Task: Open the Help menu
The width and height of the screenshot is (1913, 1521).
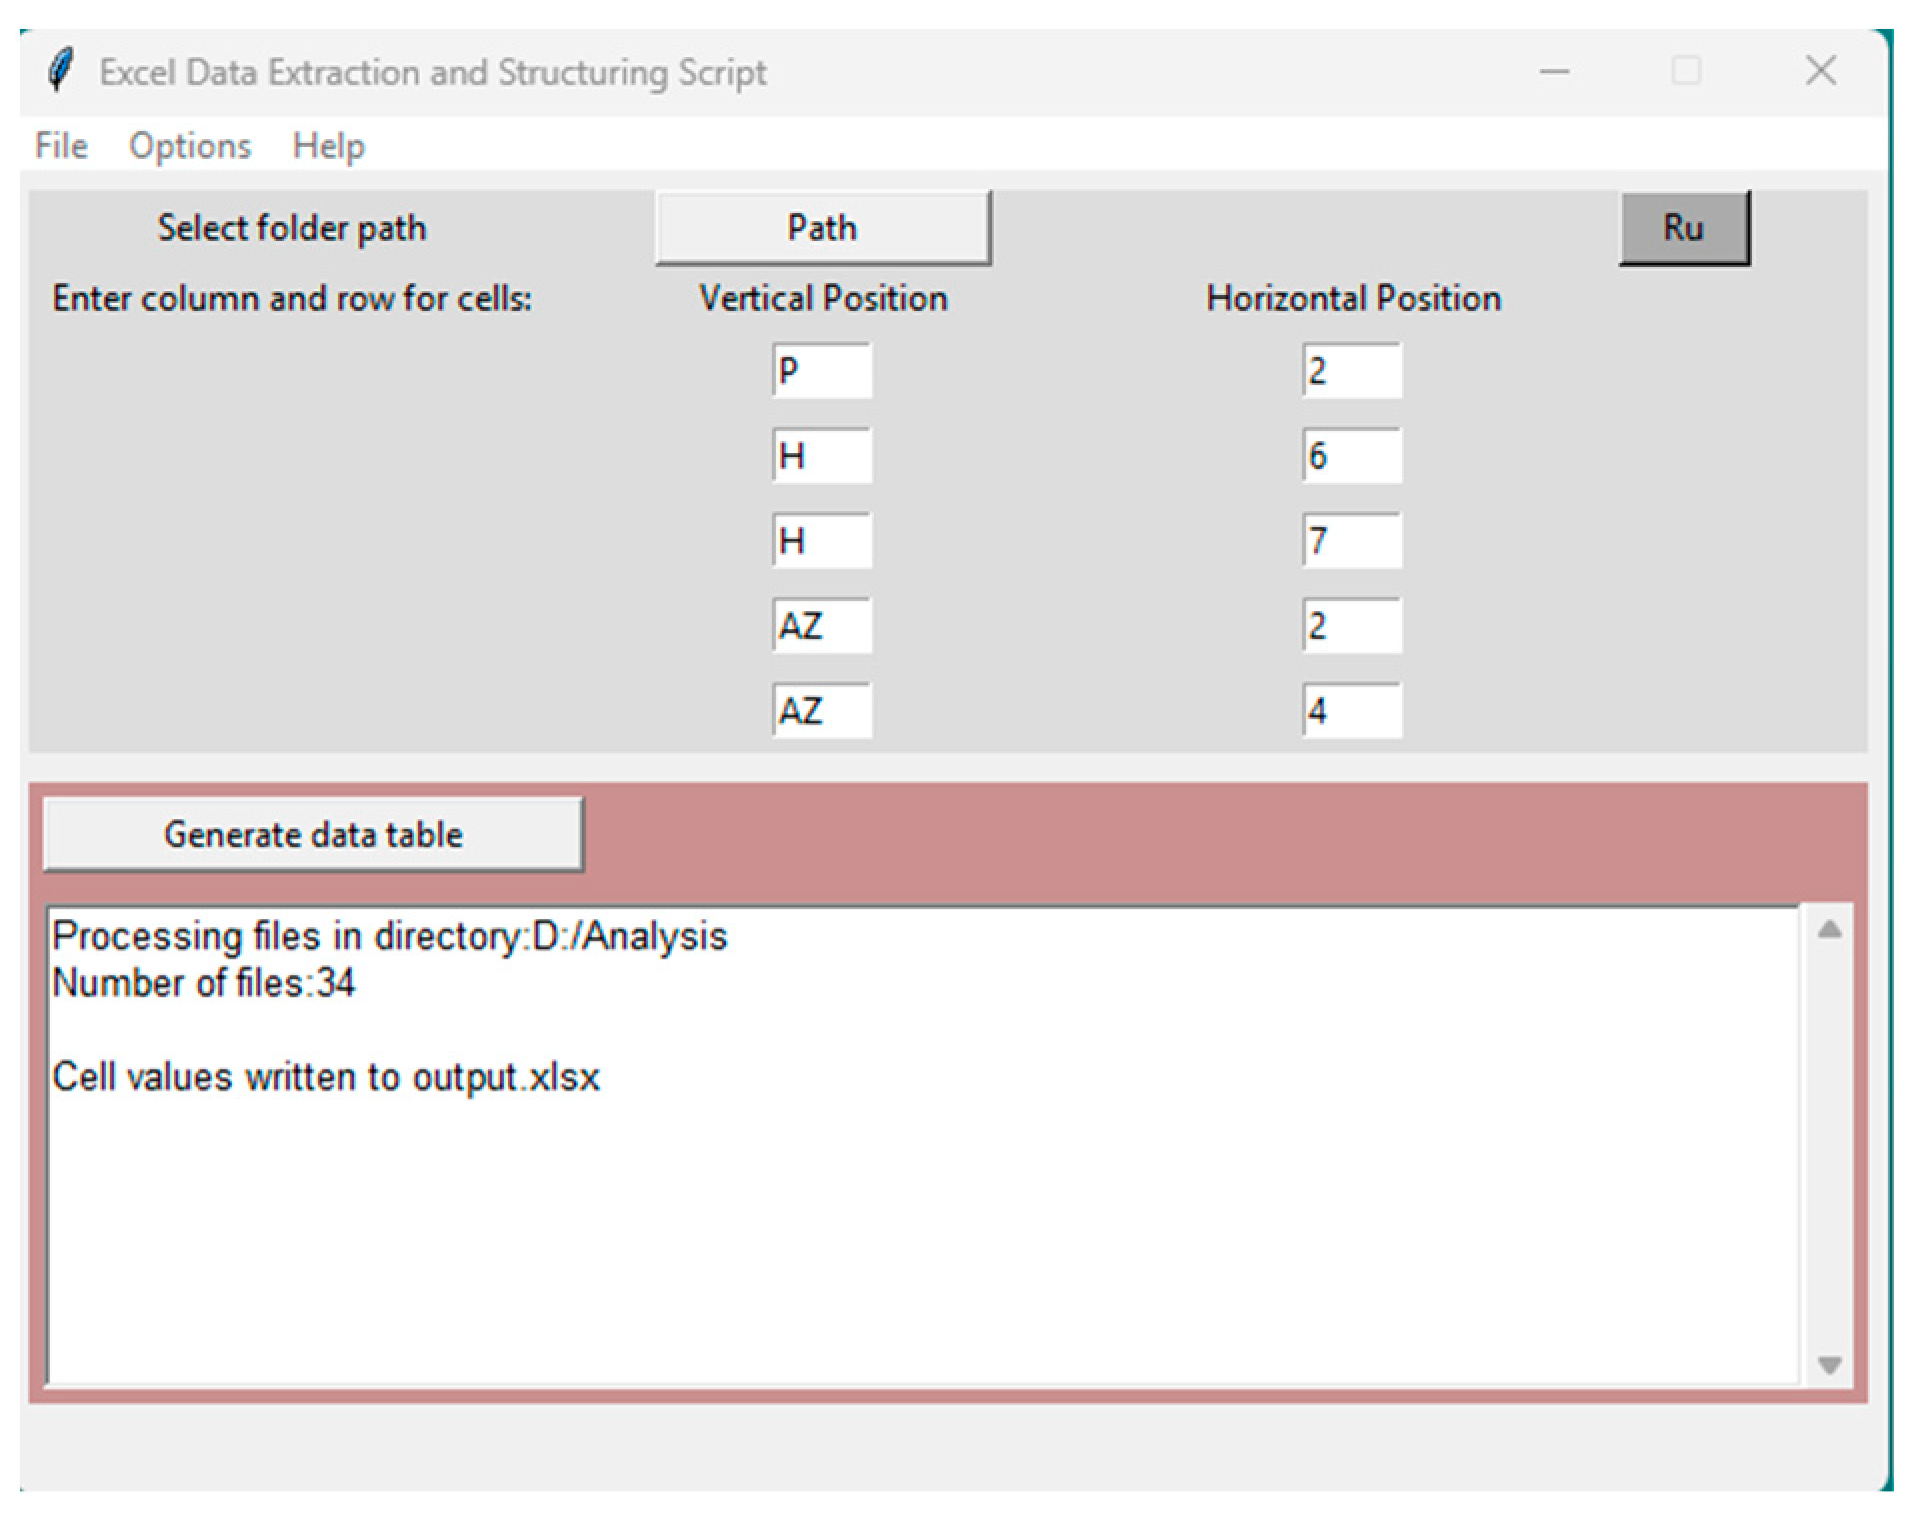Action: coord(328,146)
